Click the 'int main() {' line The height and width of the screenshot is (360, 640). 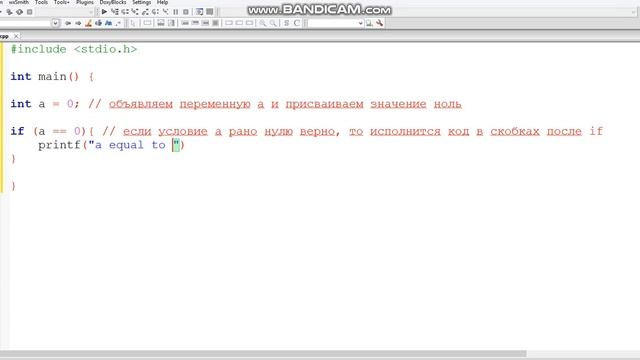pos(52,76)
